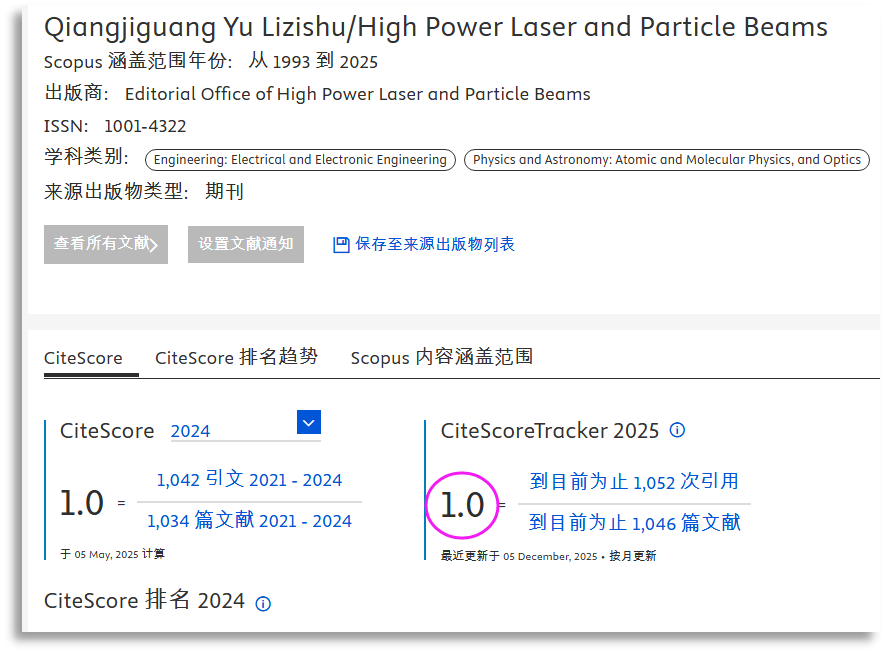
Task: Open the 1,042 引文 2021 - 2024 link
Action: click(x=249, y=480)
